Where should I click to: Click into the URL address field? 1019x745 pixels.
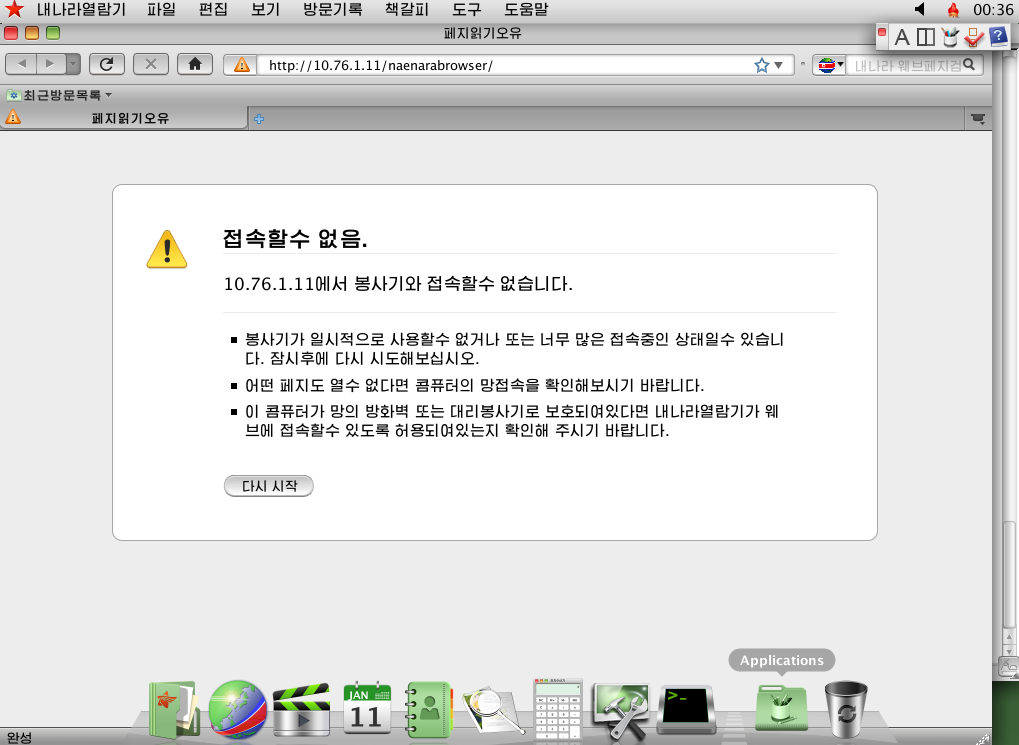[500, 66]
